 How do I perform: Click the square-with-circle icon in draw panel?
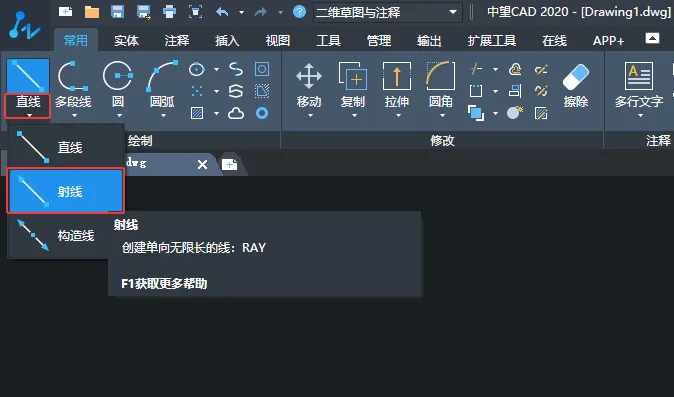[x=262, y=69]
